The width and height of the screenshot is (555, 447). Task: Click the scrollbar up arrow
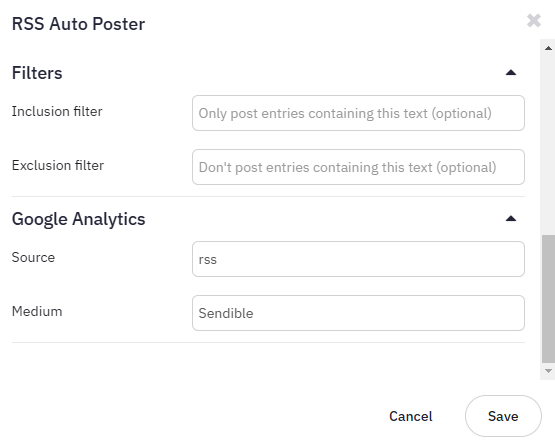548,48
